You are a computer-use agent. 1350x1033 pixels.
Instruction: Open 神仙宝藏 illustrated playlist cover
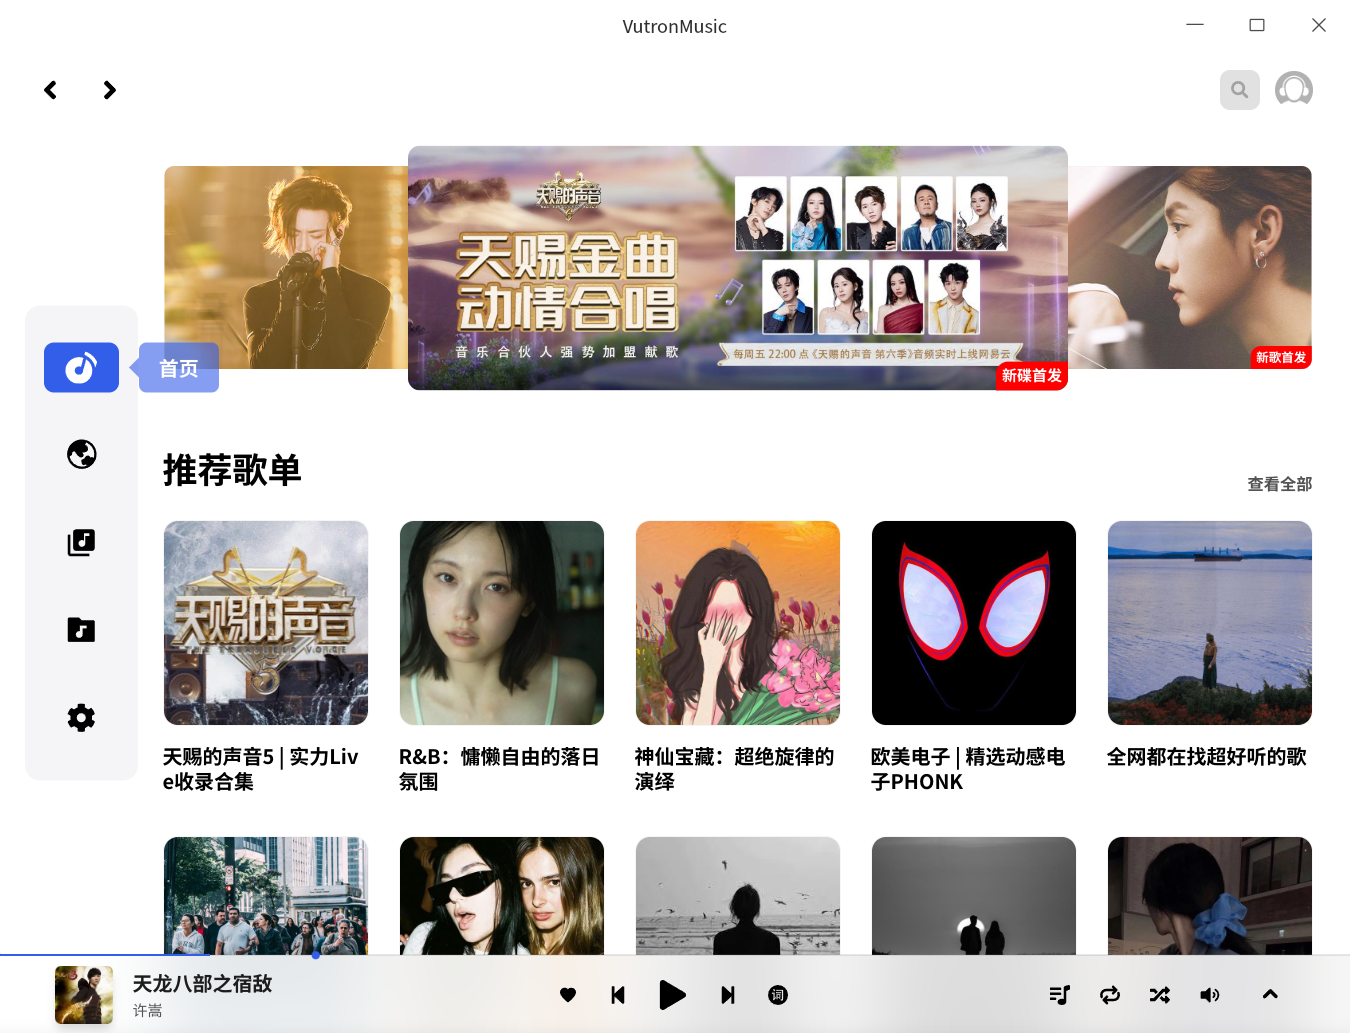(x=738, y=623)
